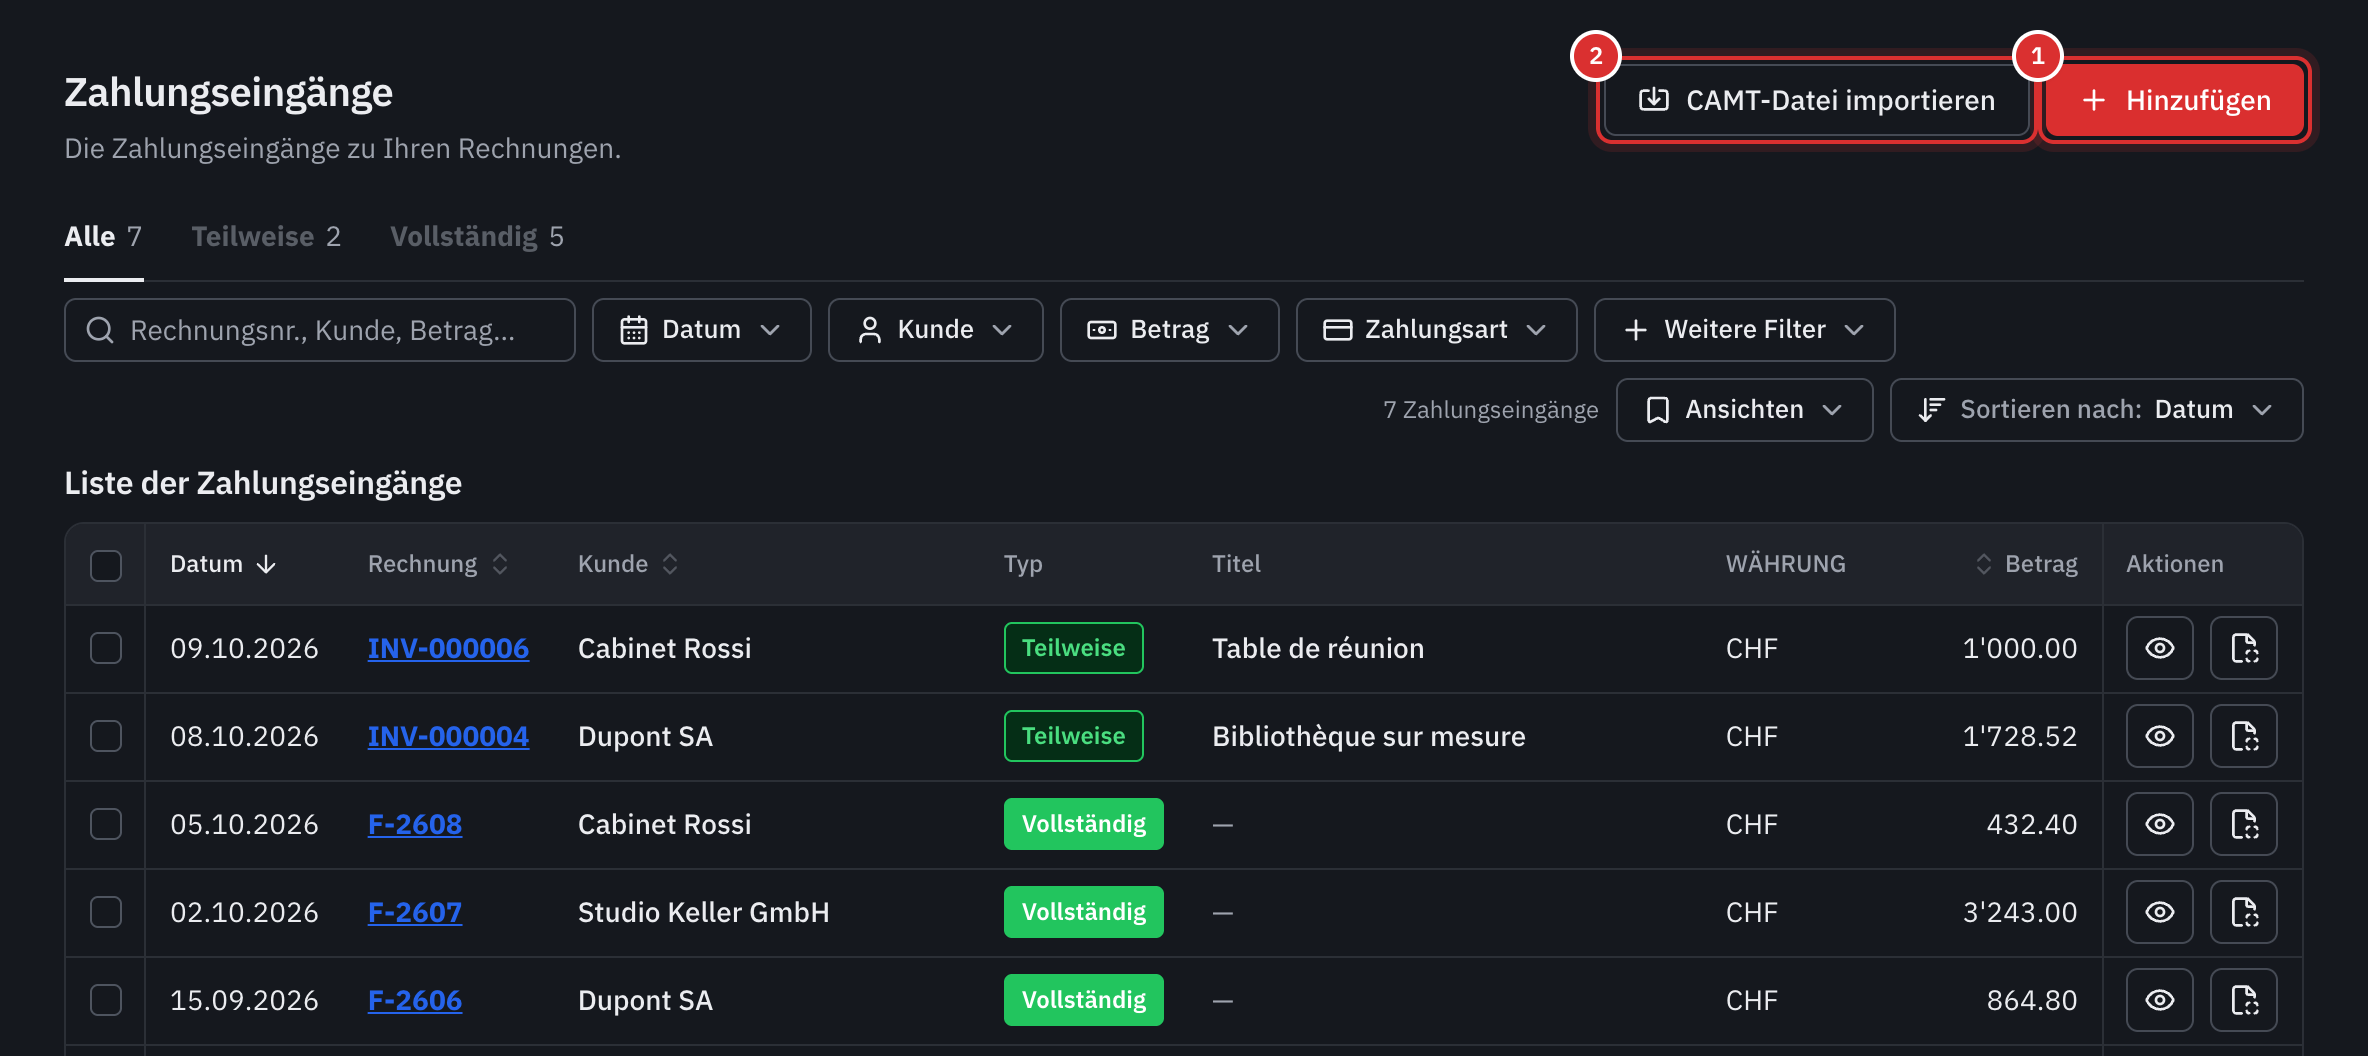This screenshot has width=2368, height=1056.
Task: Open invoice link INV-000004
Action: tap(448, 736)
